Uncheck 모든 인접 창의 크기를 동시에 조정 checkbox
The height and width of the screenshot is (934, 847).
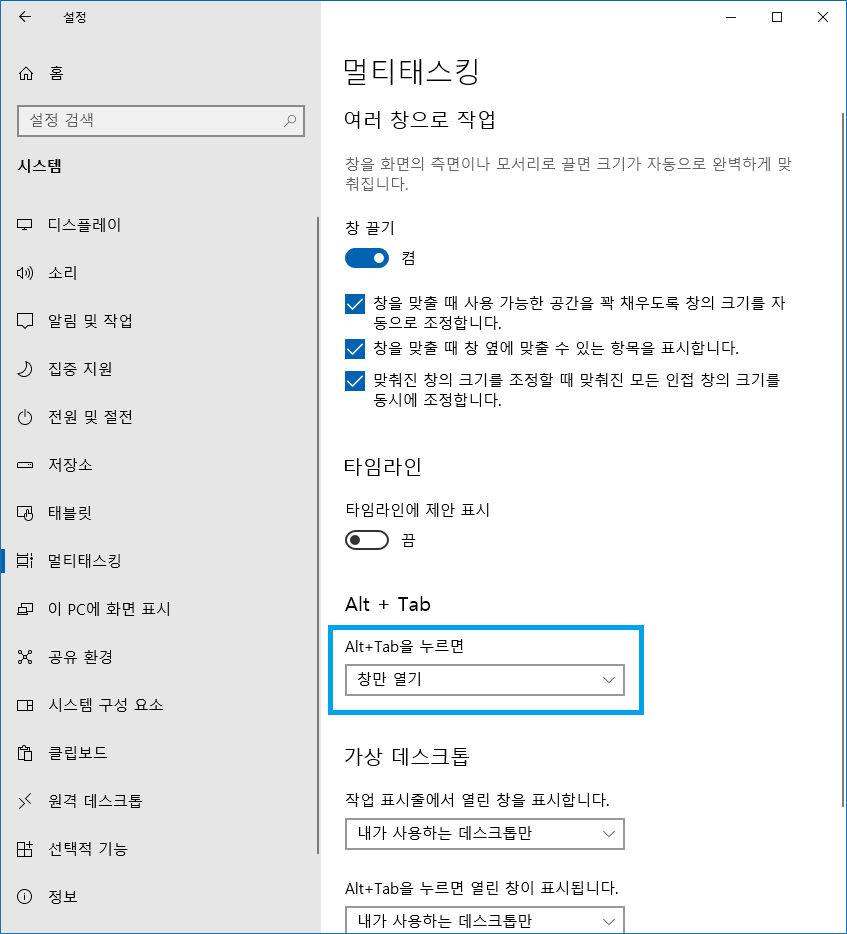tap(354, 381)
